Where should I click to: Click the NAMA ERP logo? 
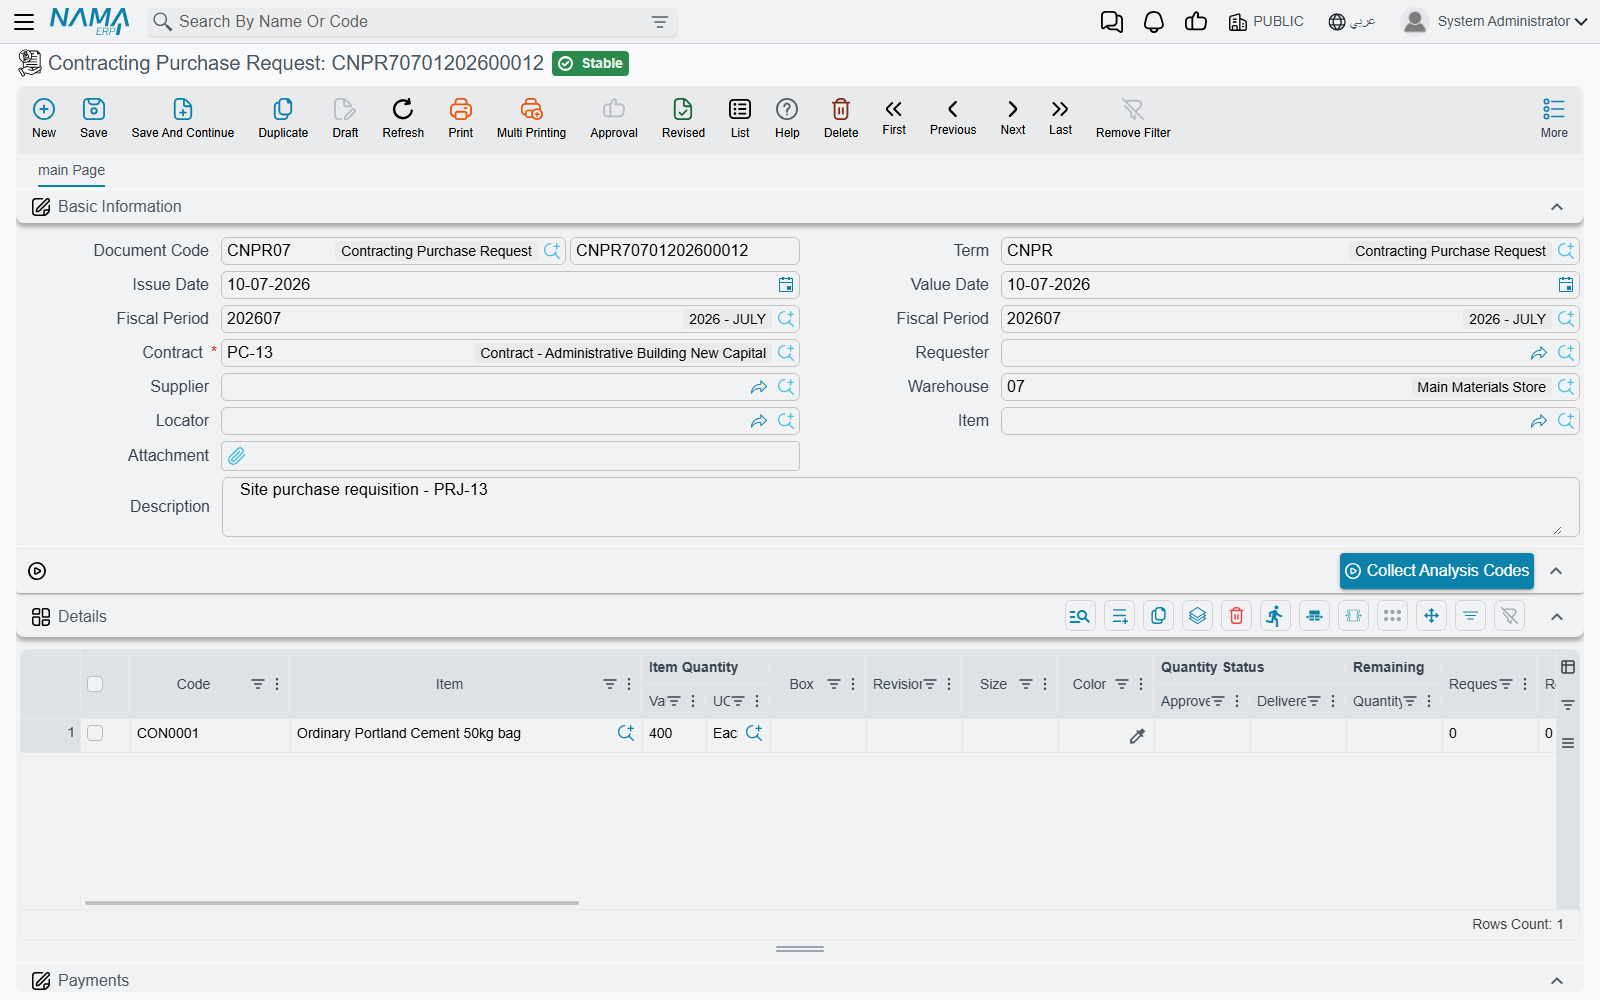click(90, 21)
